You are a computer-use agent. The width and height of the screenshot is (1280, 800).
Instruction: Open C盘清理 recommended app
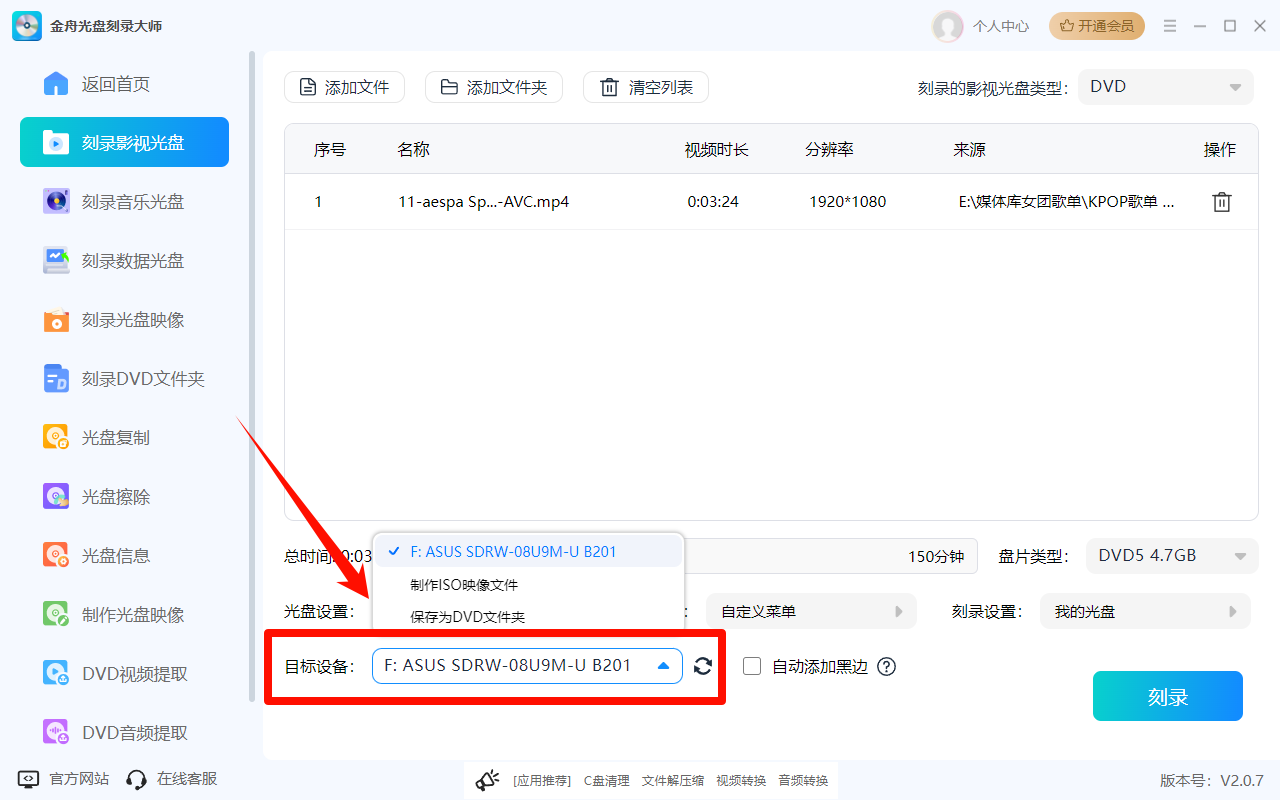(x=607, y=780)
